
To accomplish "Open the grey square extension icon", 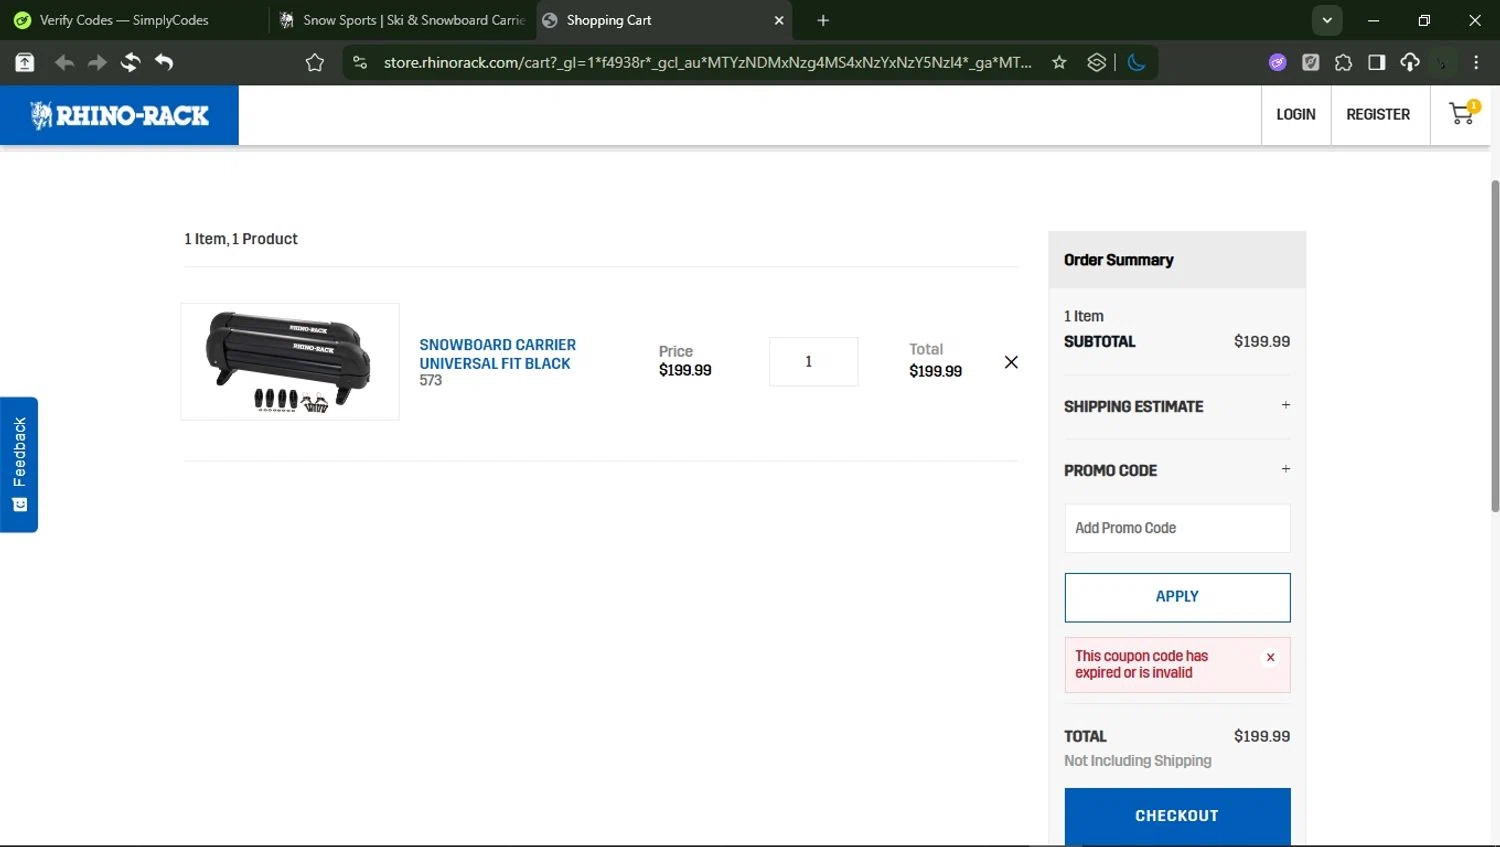I will click(x=1310, y=62).
